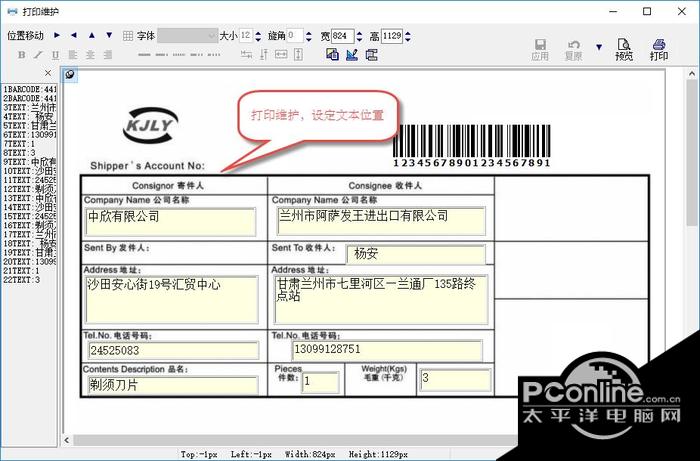Select the Pieces field showing 1

pyautogui.click(x=320, y=383)
